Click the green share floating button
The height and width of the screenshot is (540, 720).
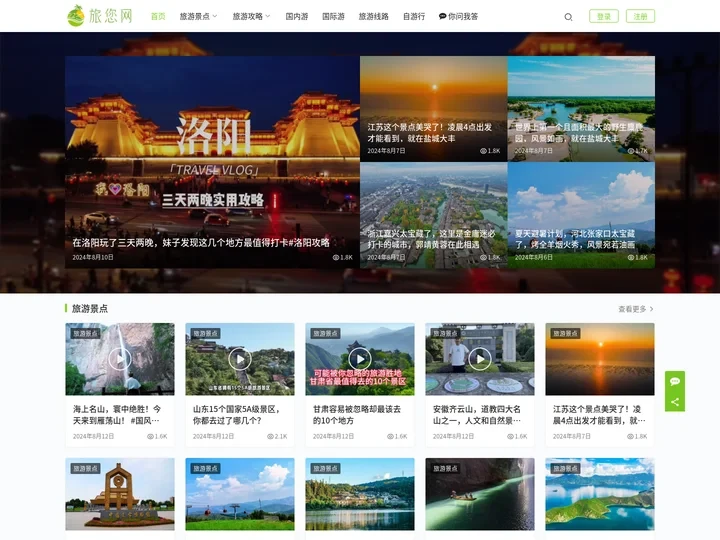675,402
